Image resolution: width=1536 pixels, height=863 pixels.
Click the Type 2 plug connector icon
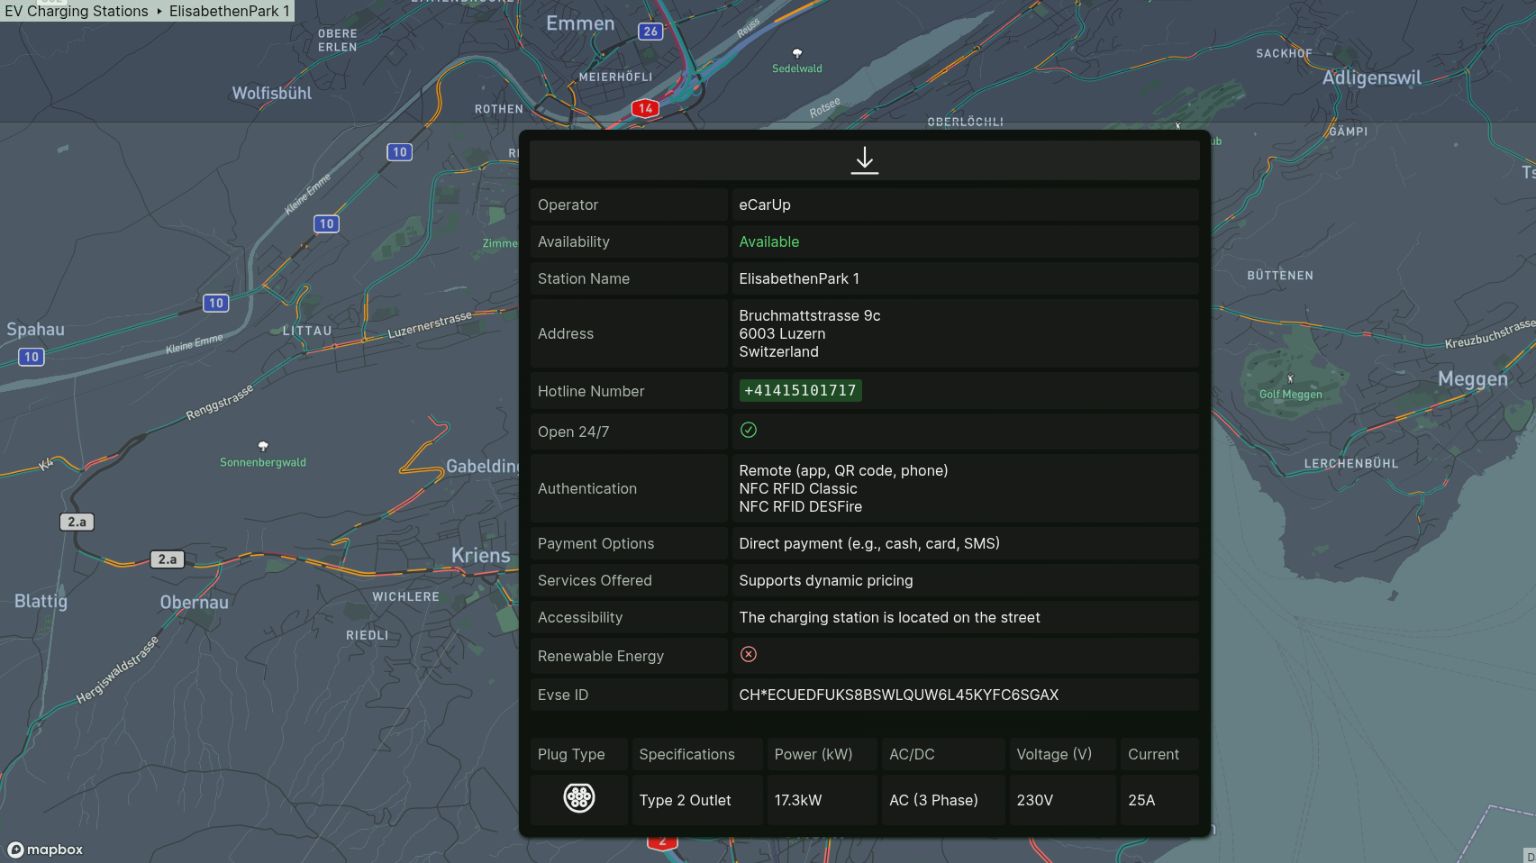[x=579, y=798]
